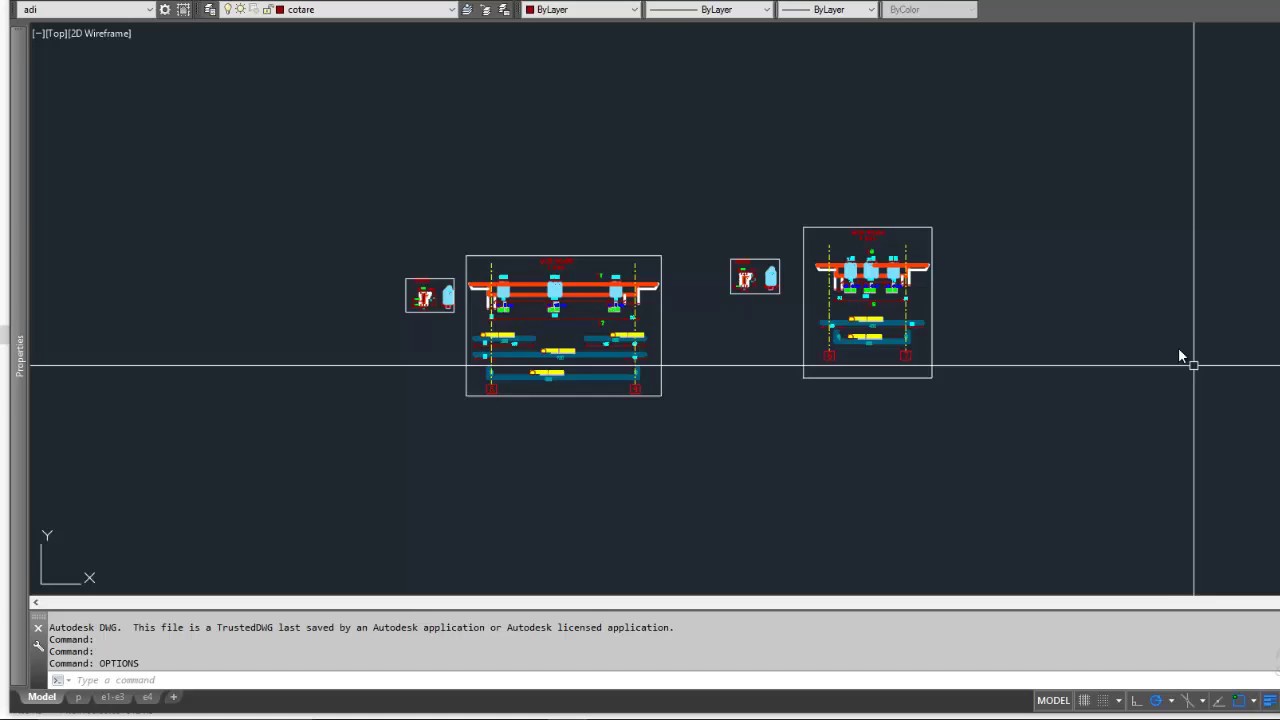1280x720 pixels.
Task: Open workspace settings gear icon
Action: (x=165, y=9)
